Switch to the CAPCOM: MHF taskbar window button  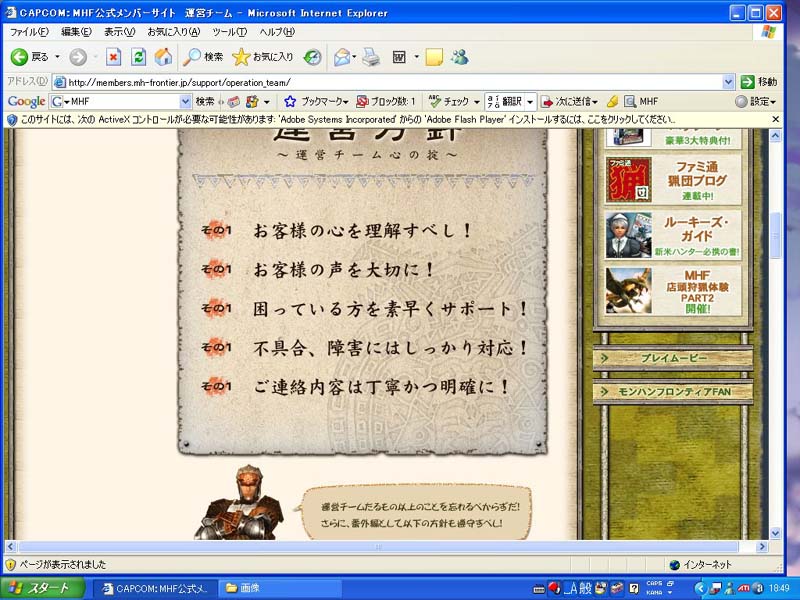(156, 588)
